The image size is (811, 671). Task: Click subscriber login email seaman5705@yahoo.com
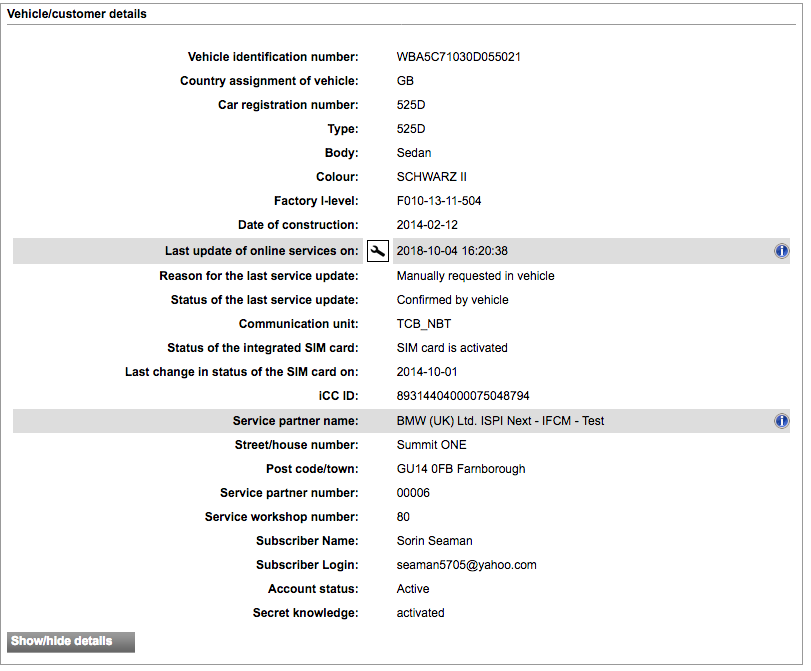(x=467, y=565)
